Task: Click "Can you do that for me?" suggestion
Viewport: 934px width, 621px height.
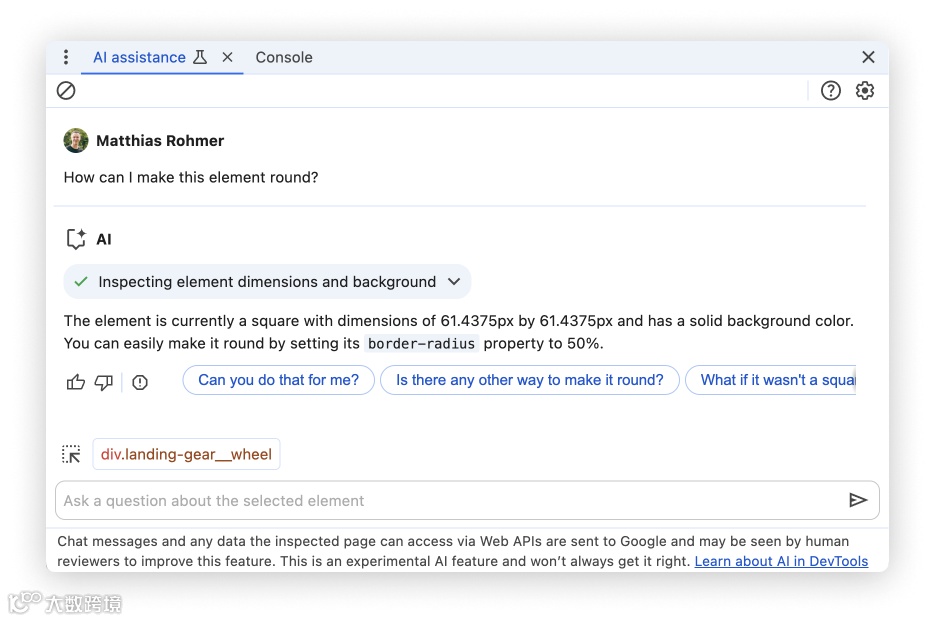Action: click(x=278, y=380)
